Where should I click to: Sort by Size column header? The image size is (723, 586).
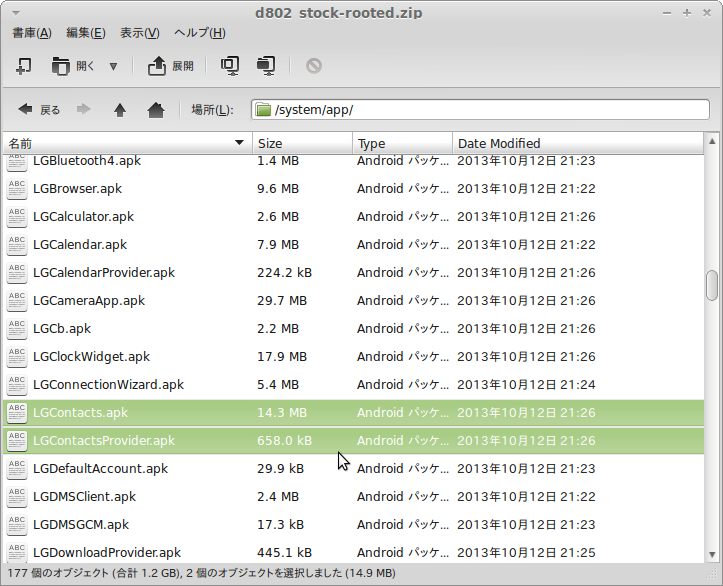click(x=302, y=143)
